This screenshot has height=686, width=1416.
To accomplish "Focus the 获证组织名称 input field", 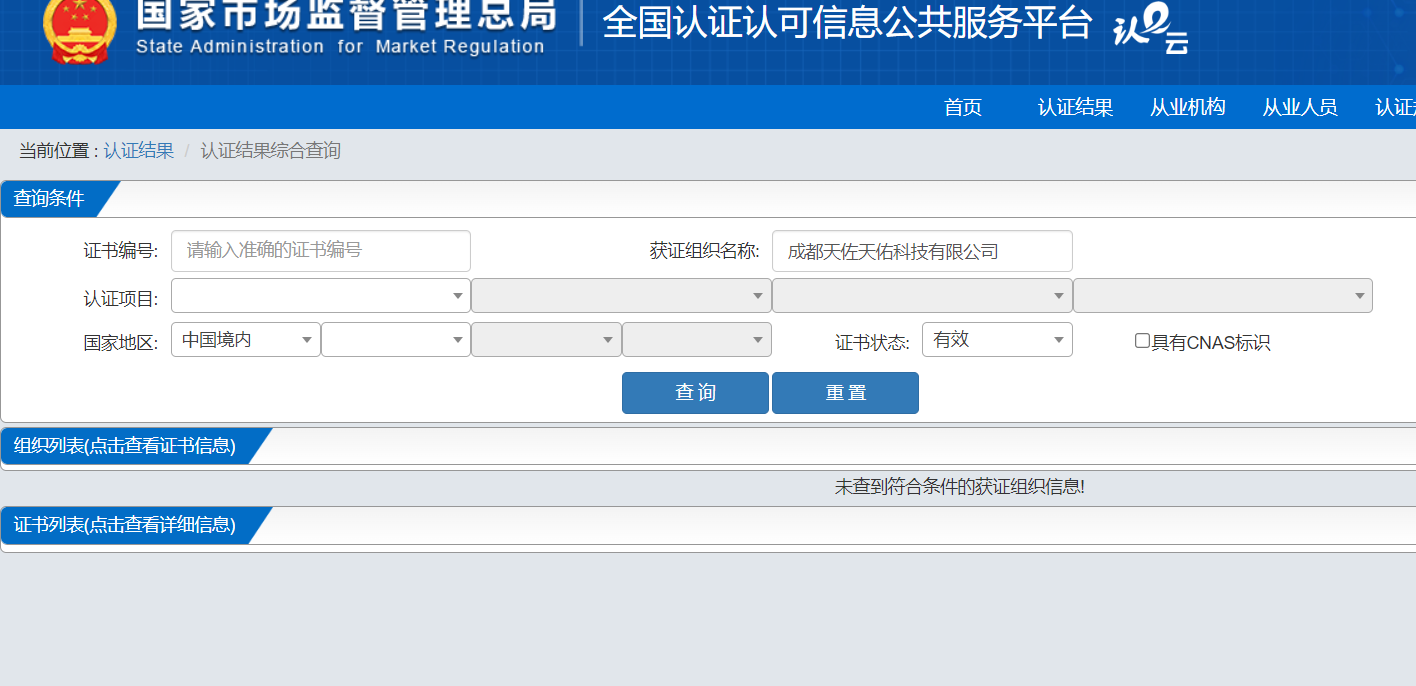I will coord(922,251).
